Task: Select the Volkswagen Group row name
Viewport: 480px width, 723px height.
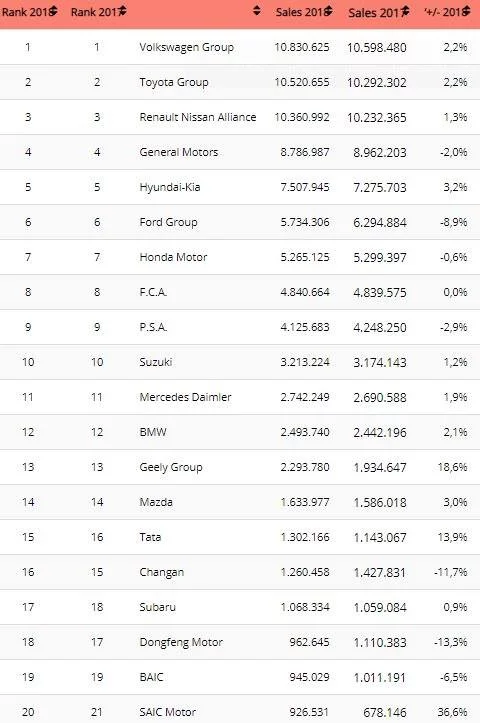Action: (x=186, y=47)
